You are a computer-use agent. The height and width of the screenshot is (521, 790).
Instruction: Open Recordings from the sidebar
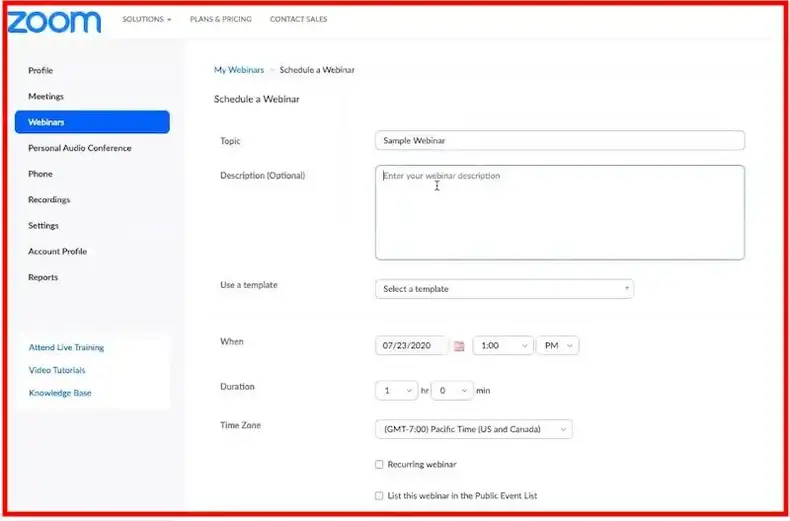pyautogui.click(x=49, y=200)
